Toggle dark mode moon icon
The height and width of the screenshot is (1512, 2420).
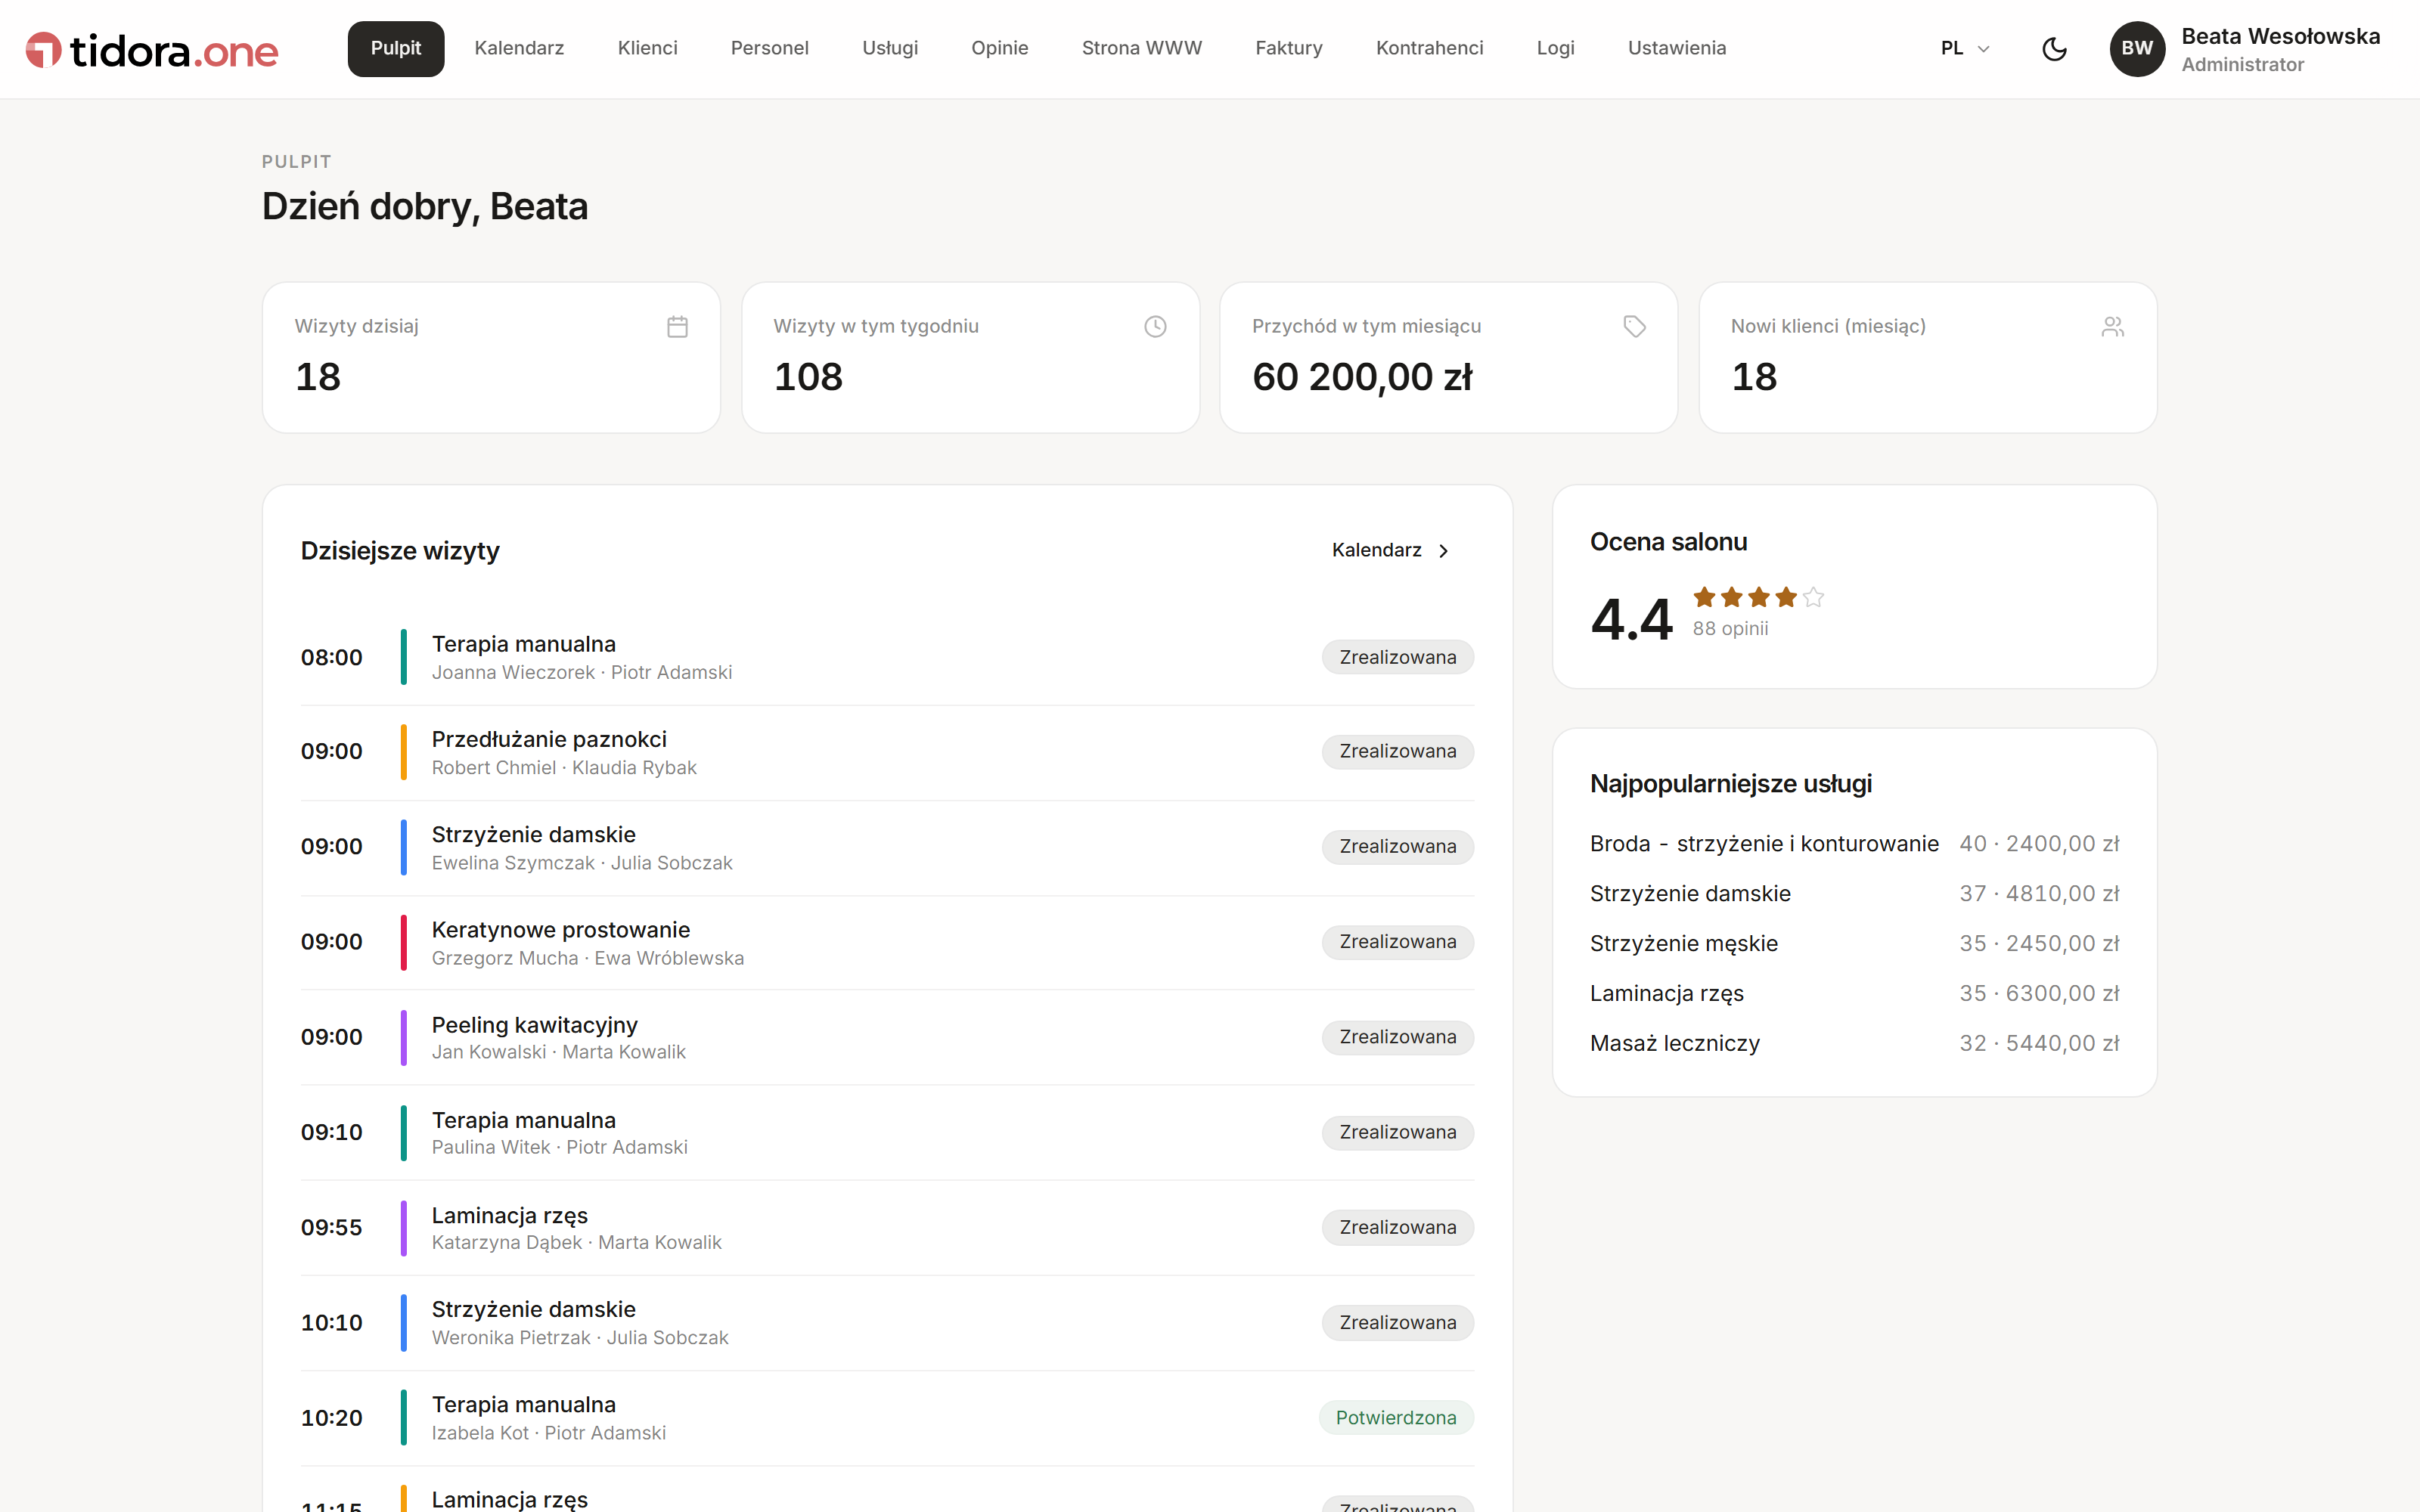coord(2054,49)
